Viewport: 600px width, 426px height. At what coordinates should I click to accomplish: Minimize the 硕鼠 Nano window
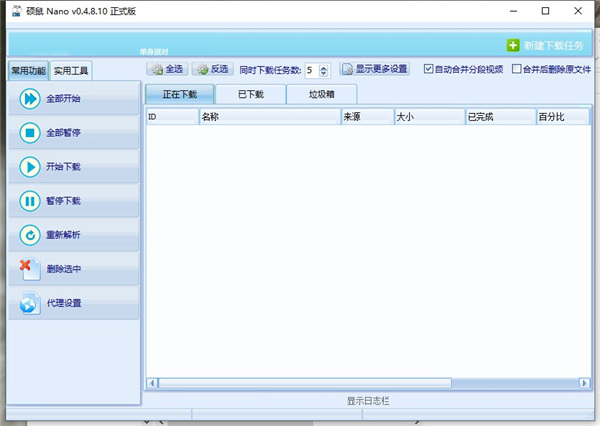[x=513, y=11]
